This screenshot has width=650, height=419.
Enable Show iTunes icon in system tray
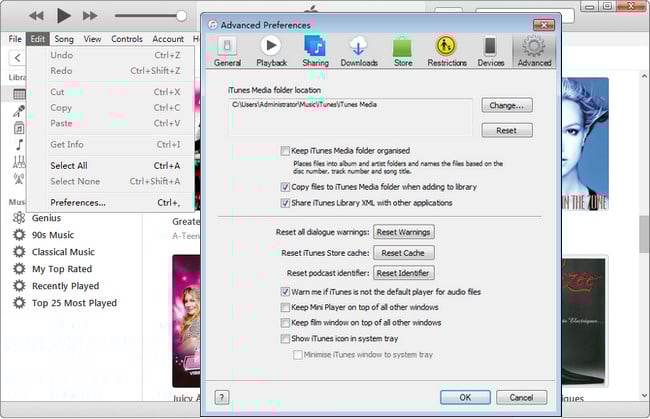pos(285,339)
